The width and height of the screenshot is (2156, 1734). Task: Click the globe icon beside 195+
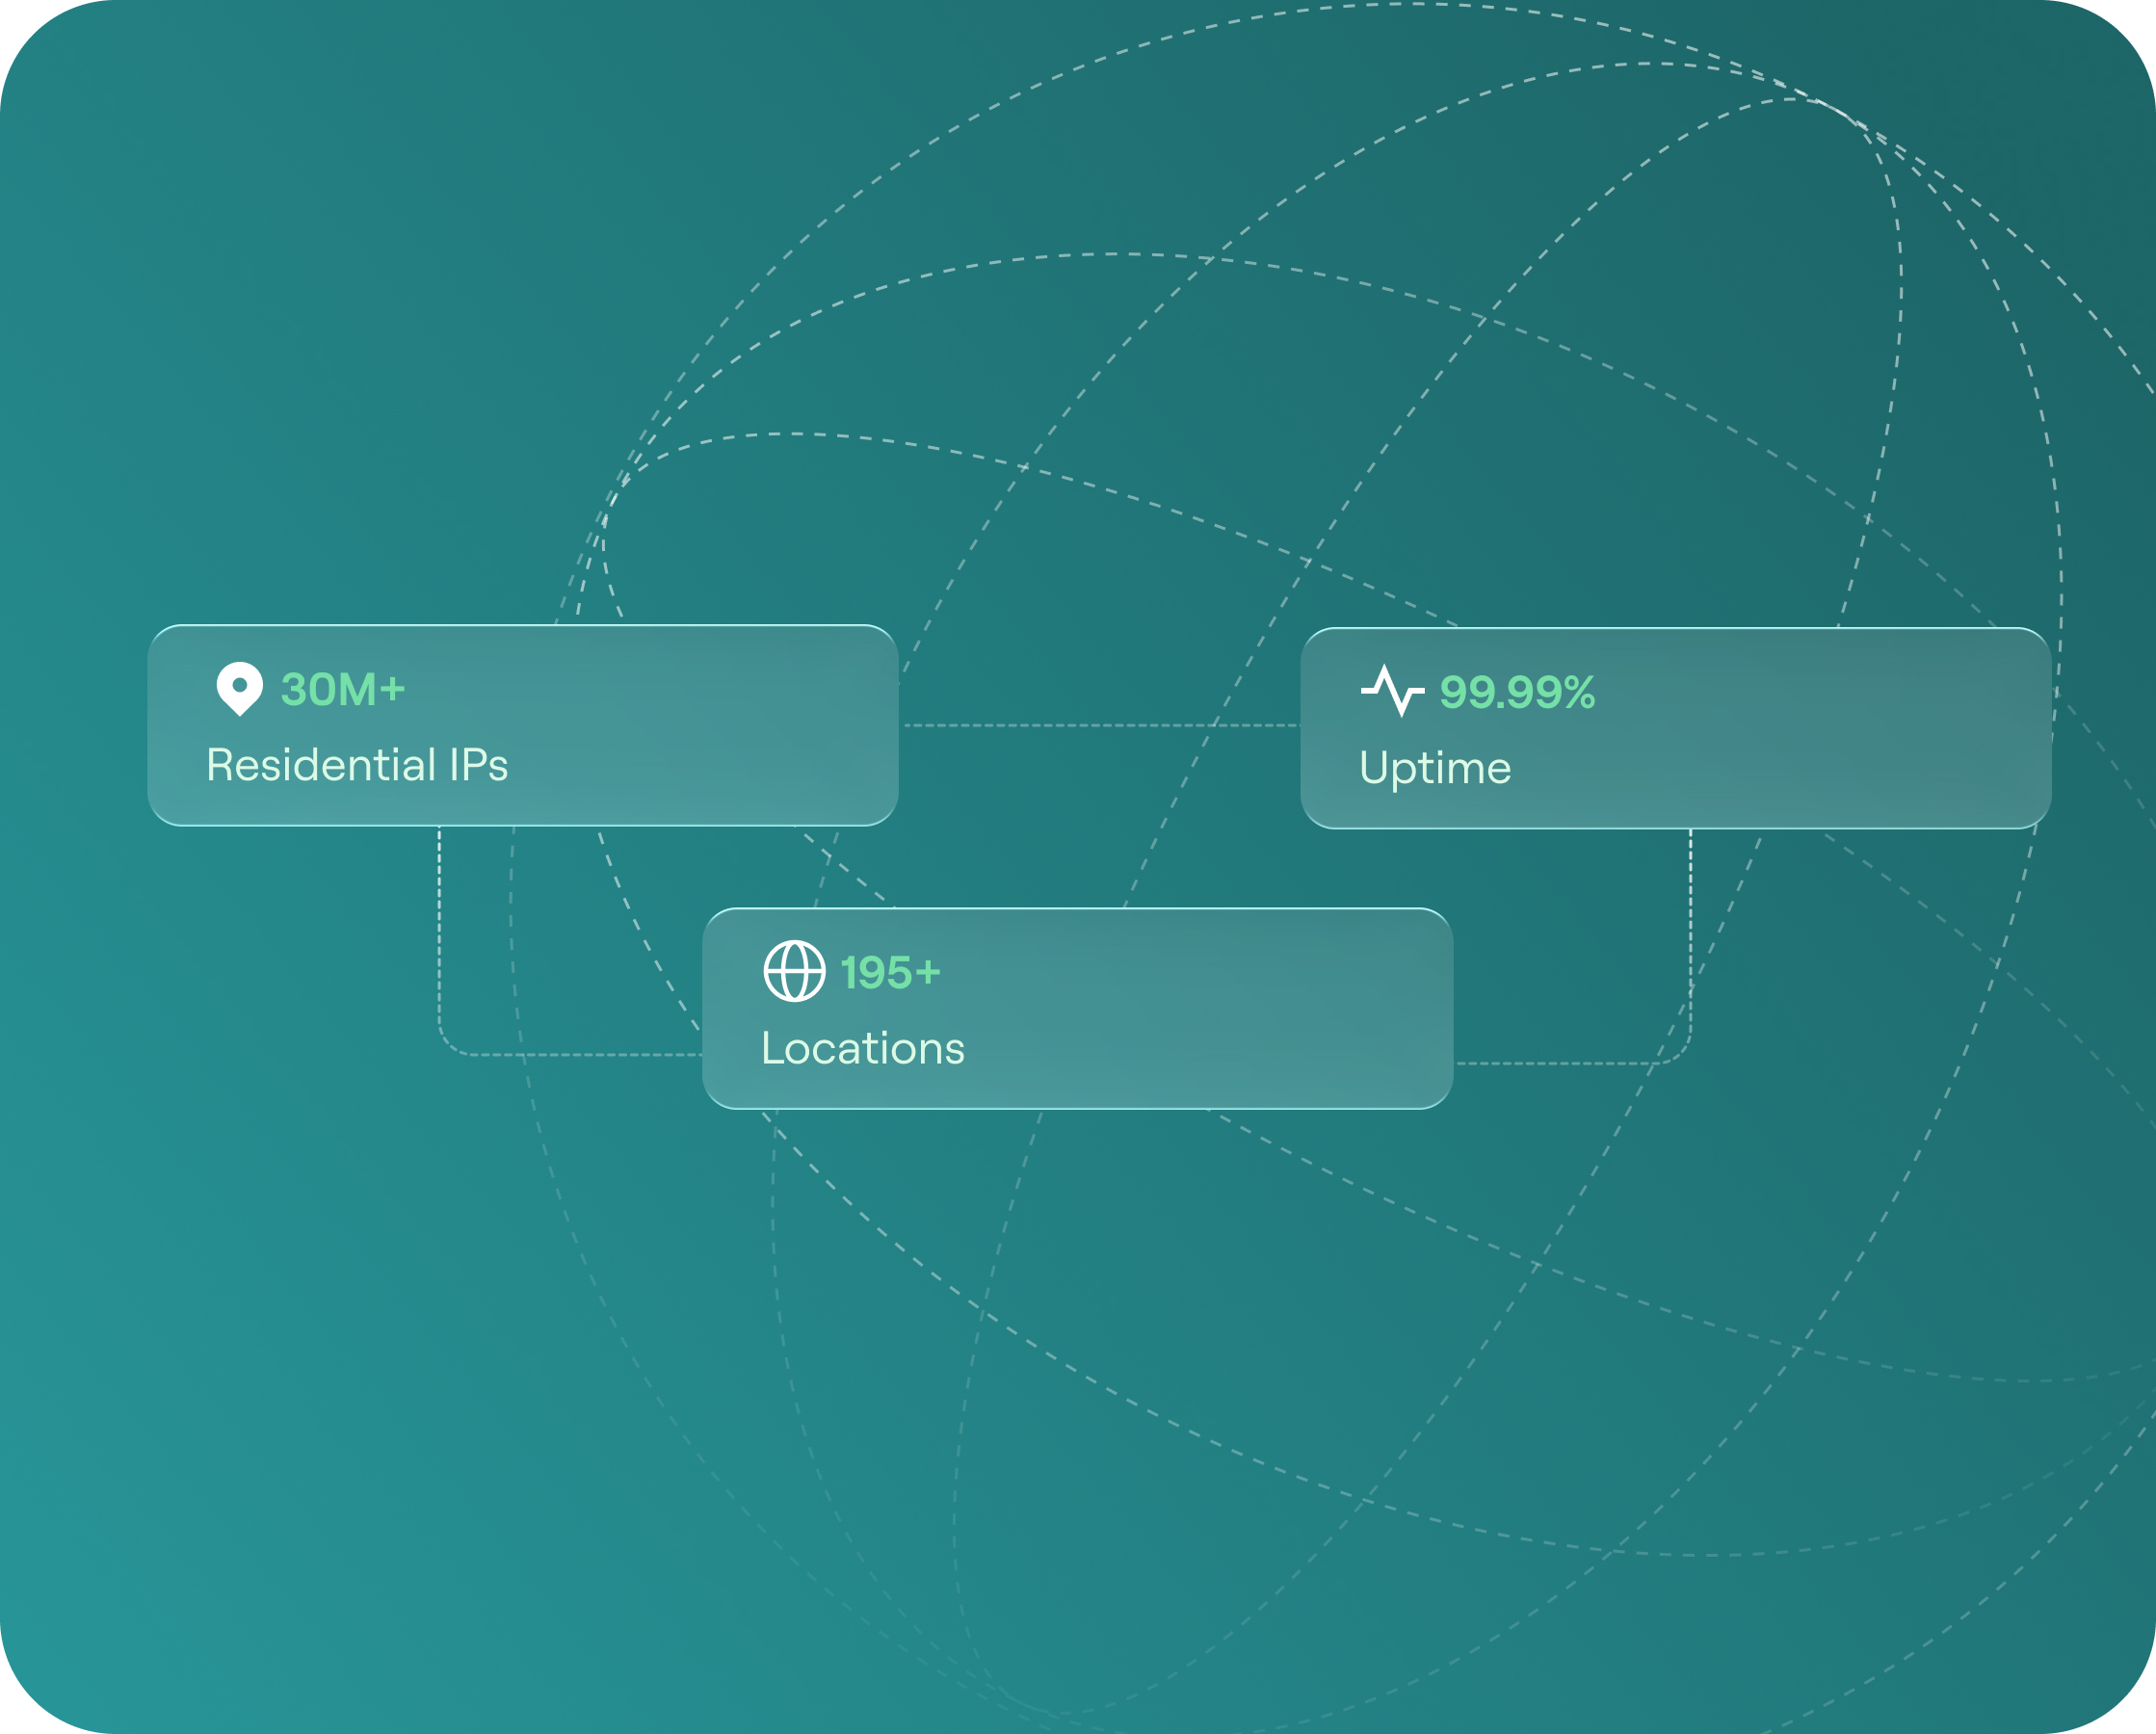point(795,971)
